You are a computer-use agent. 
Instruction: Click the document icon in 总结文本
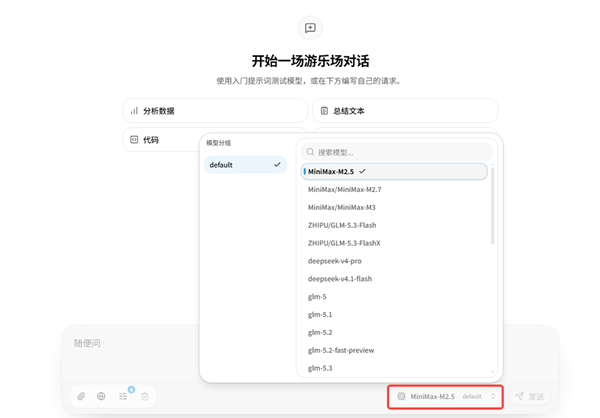(x=324, y=111)
